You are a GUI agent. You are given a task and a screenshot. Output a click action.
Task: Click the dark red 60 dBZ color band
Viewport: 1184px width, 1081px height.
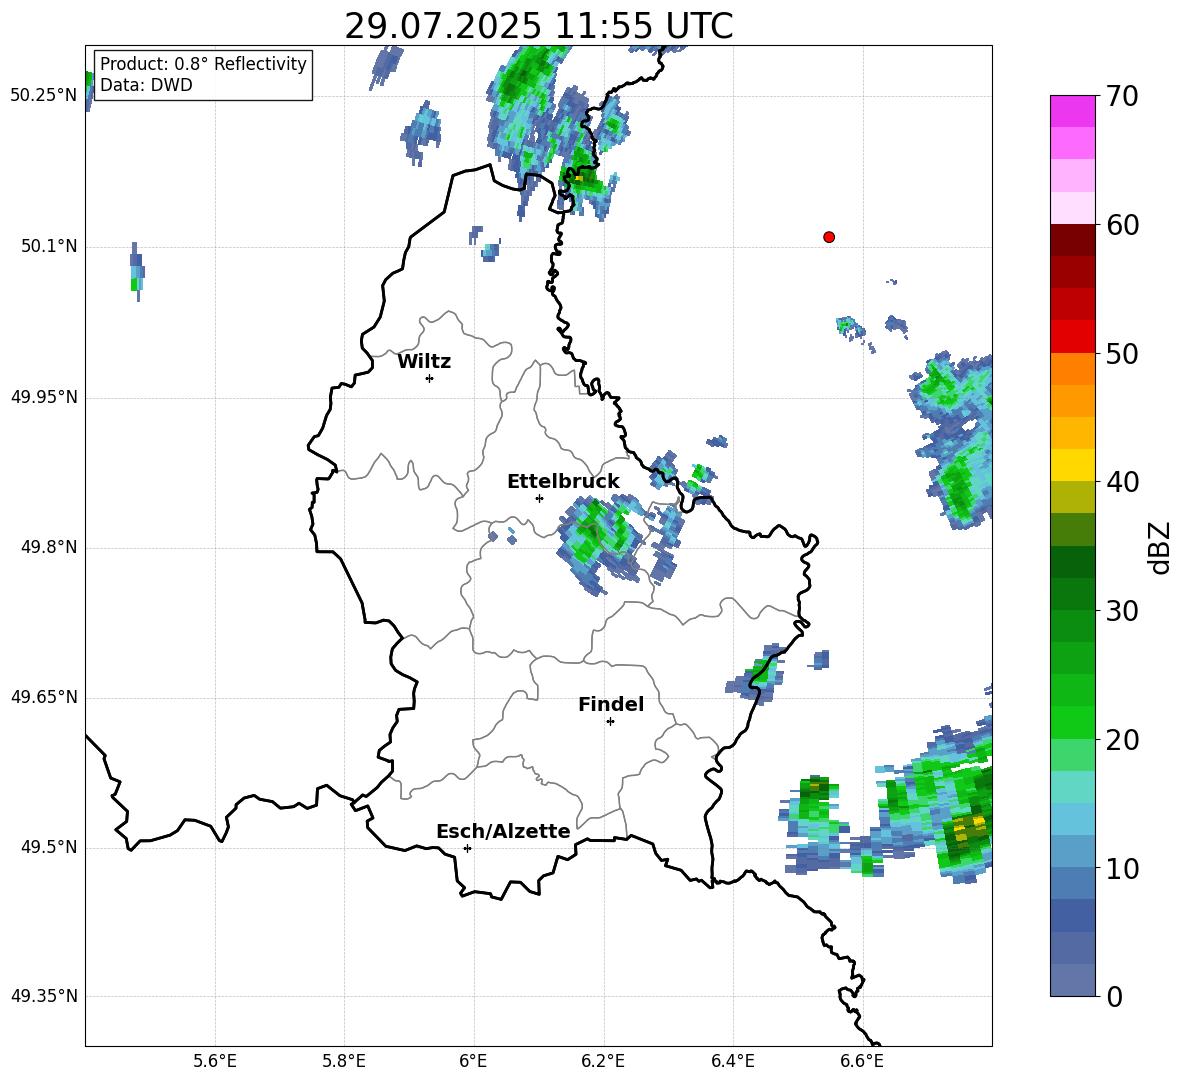(1072, 240)
